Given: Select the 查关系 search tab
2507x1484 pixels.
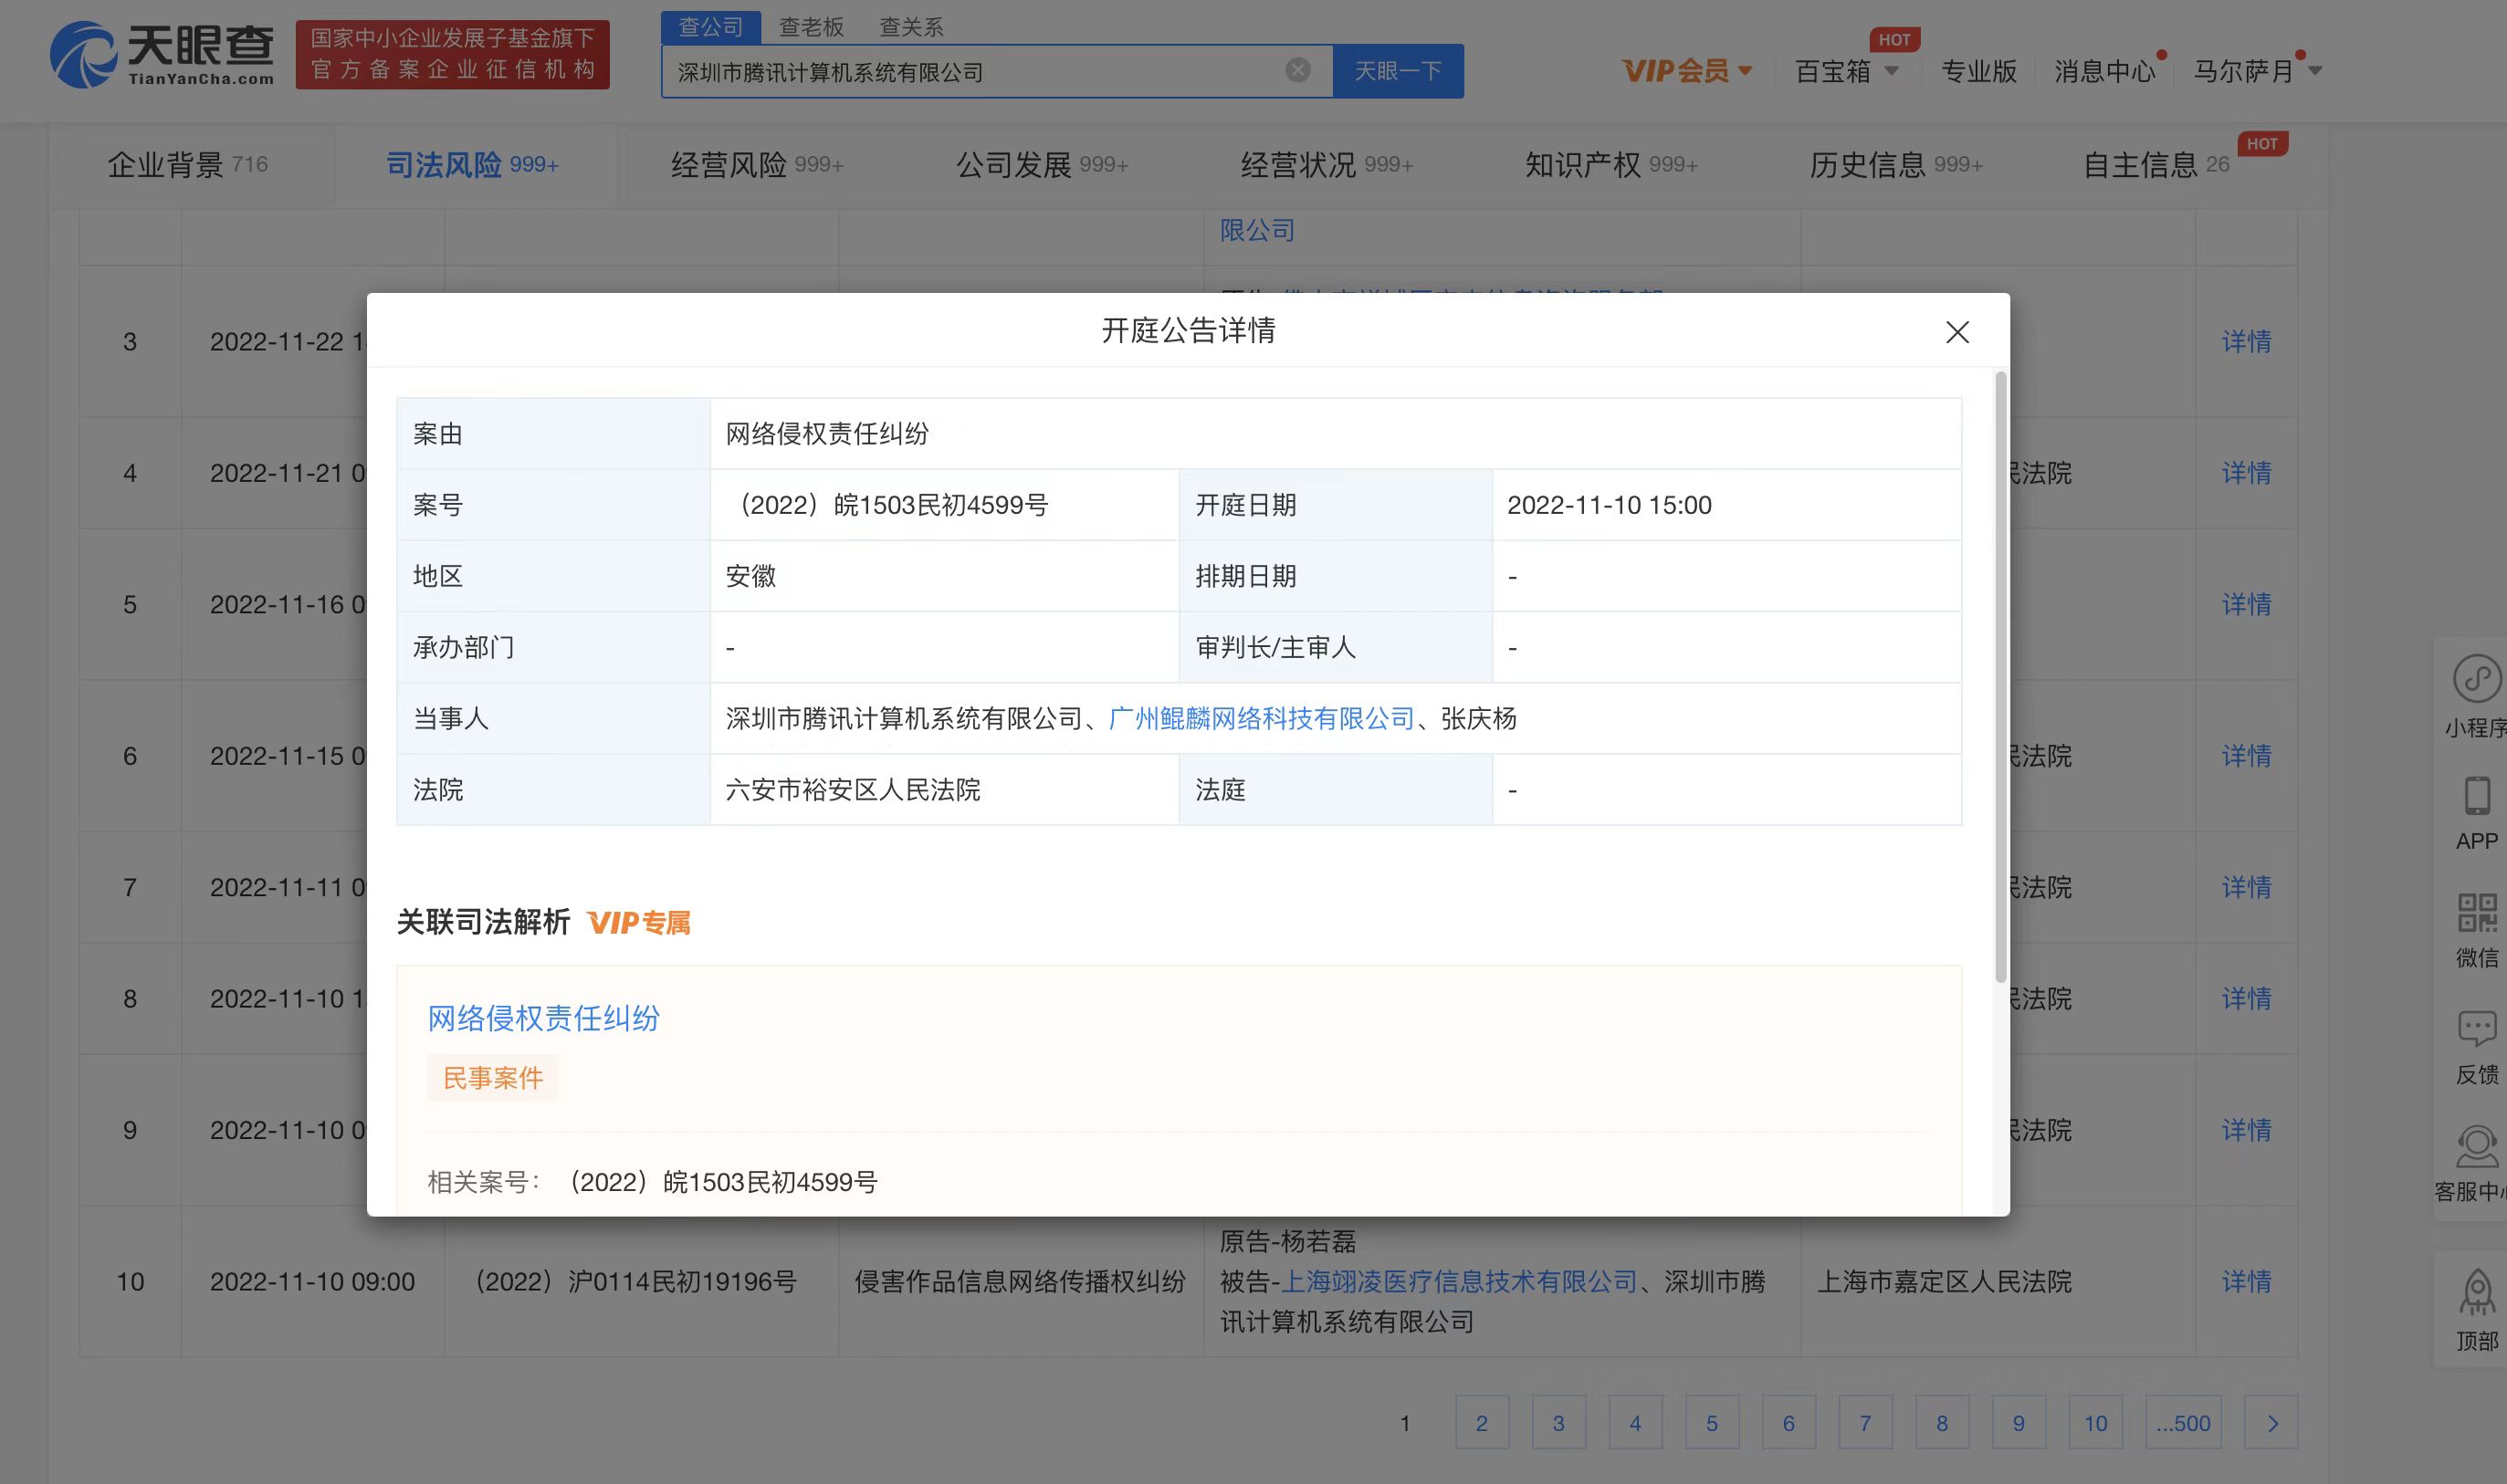Looking at the screenshot, I should (911, 27).
